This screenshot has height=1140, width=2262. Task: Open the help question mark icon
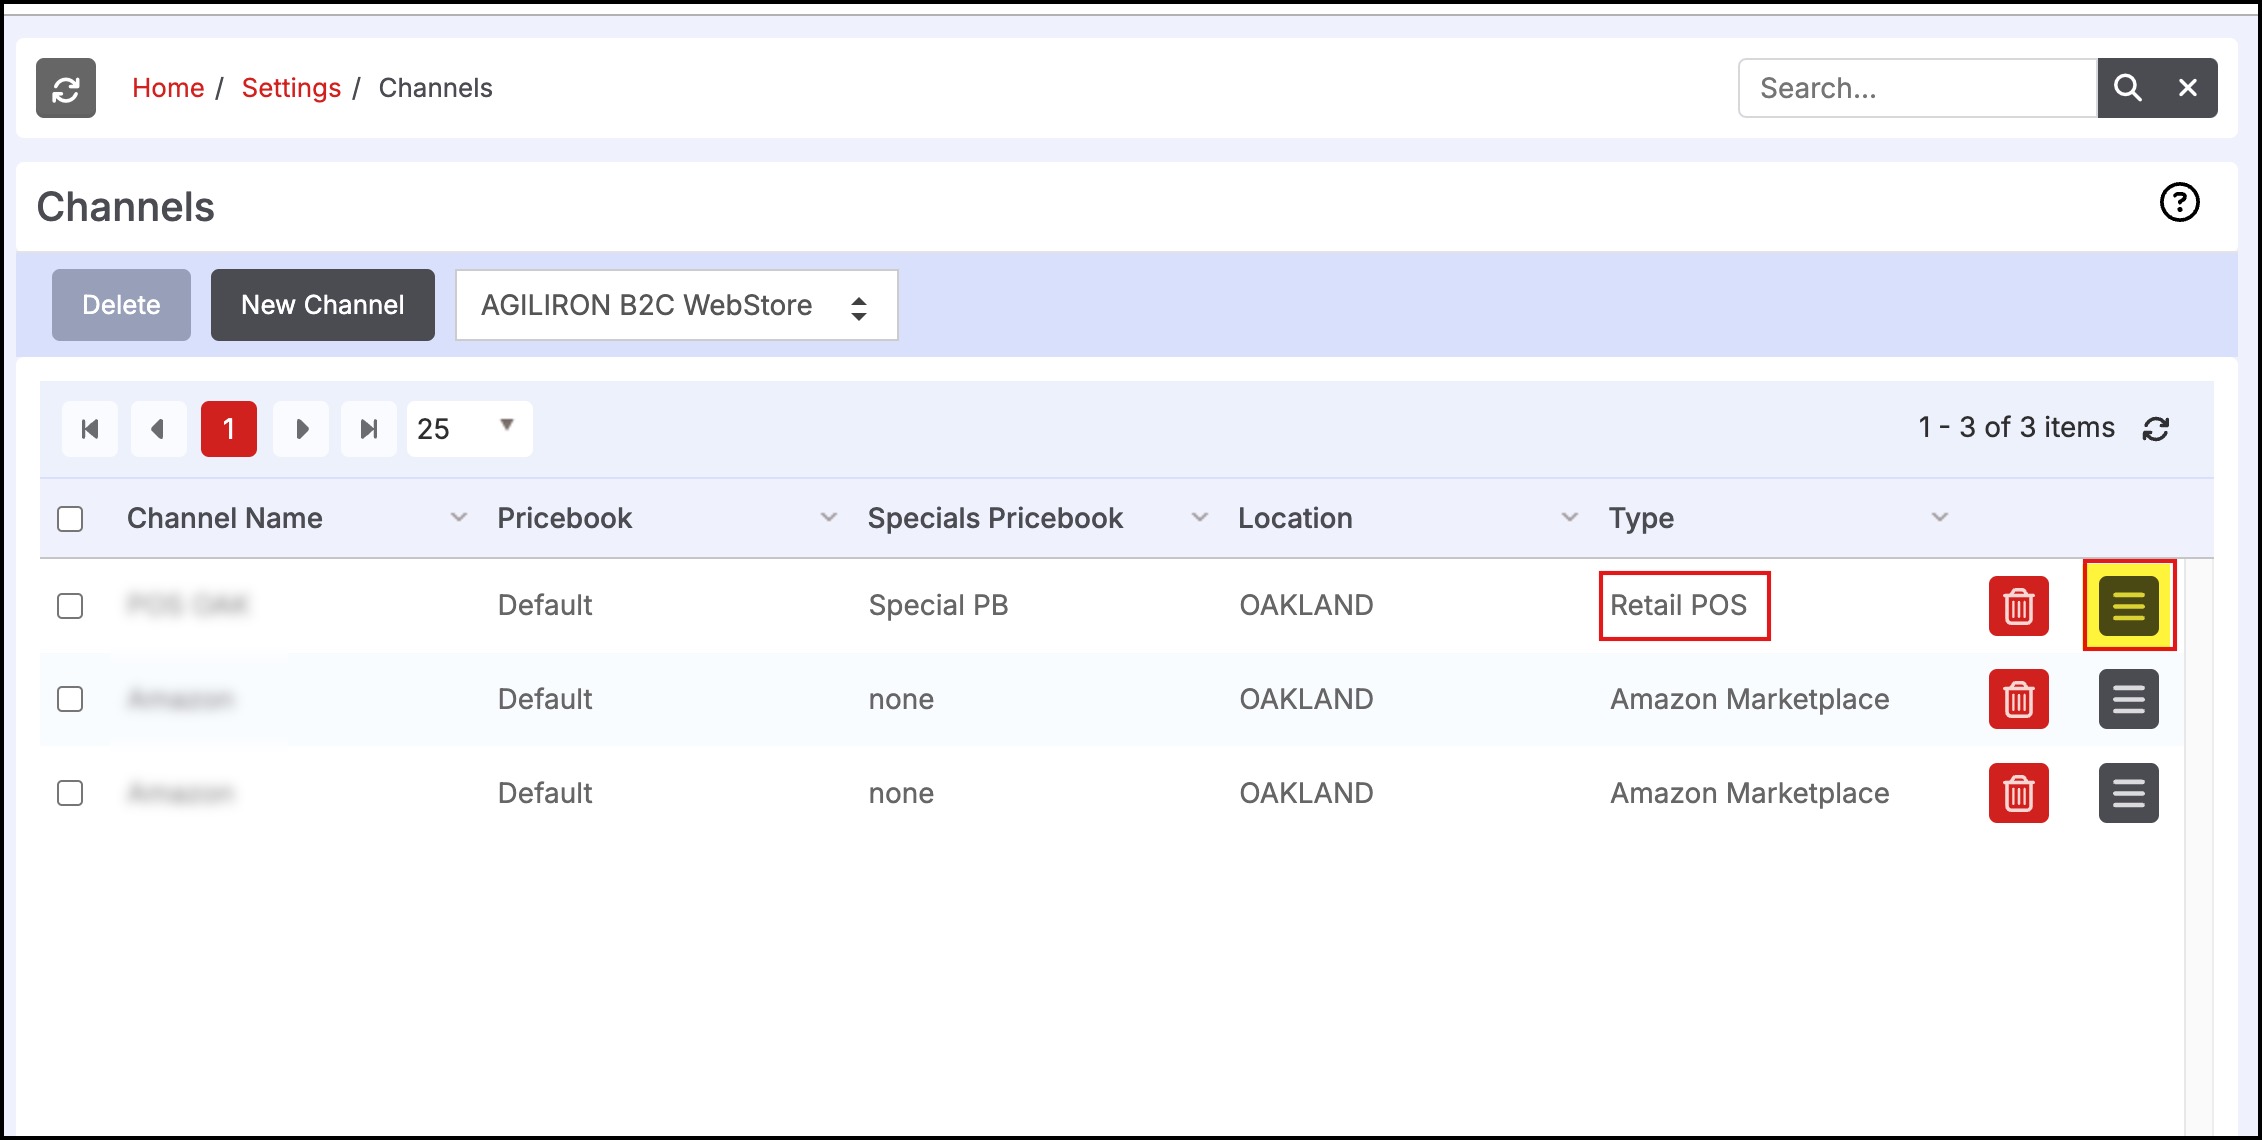[2179, 202]
